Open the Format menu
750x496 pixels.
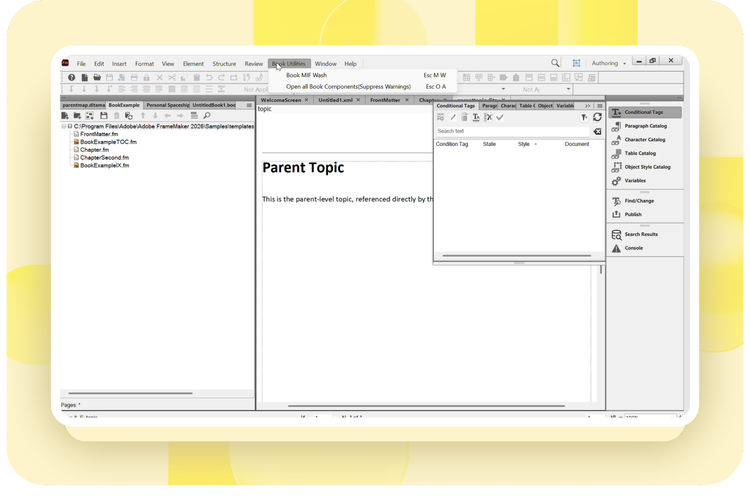pyautogui.click(x=144, y=64)
